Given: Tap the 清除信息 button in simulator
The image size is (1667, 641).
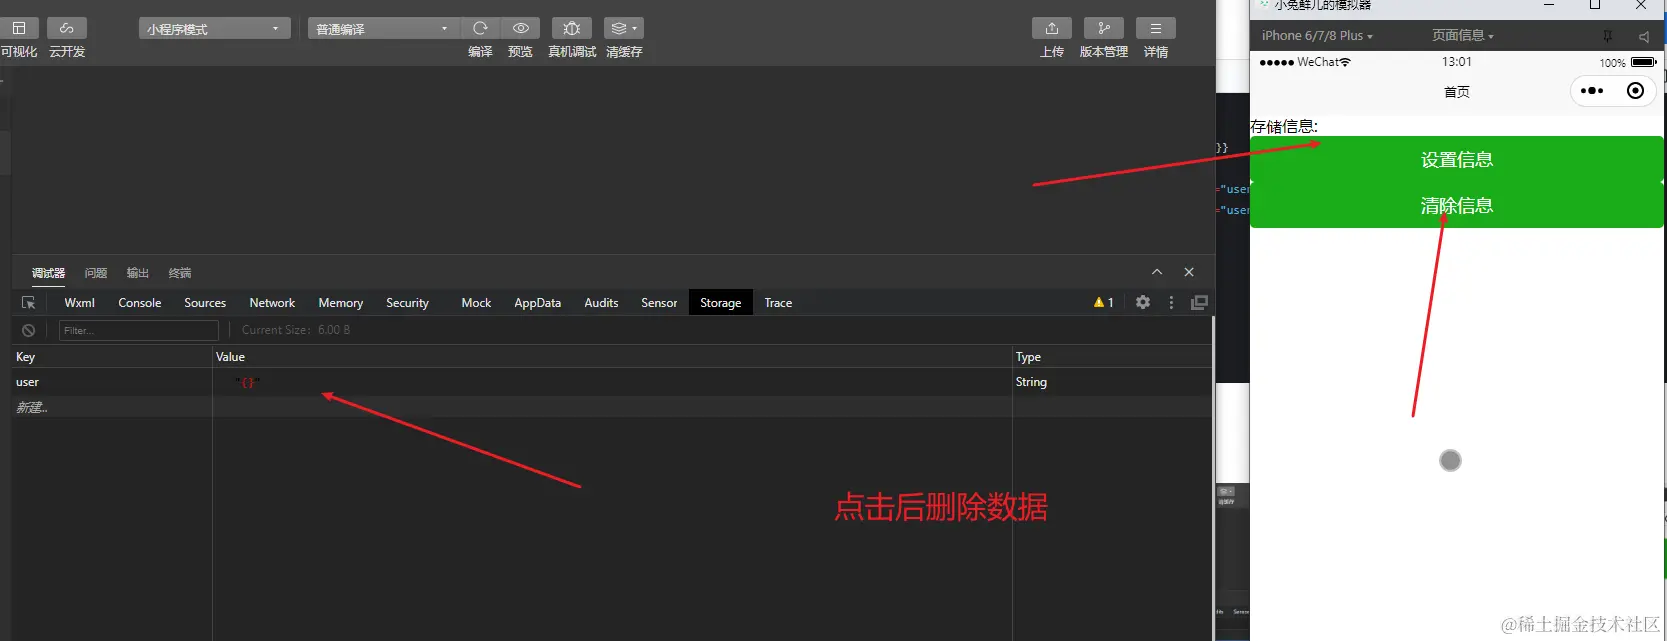Looking at the screenshot, I should pos(1457,206).
